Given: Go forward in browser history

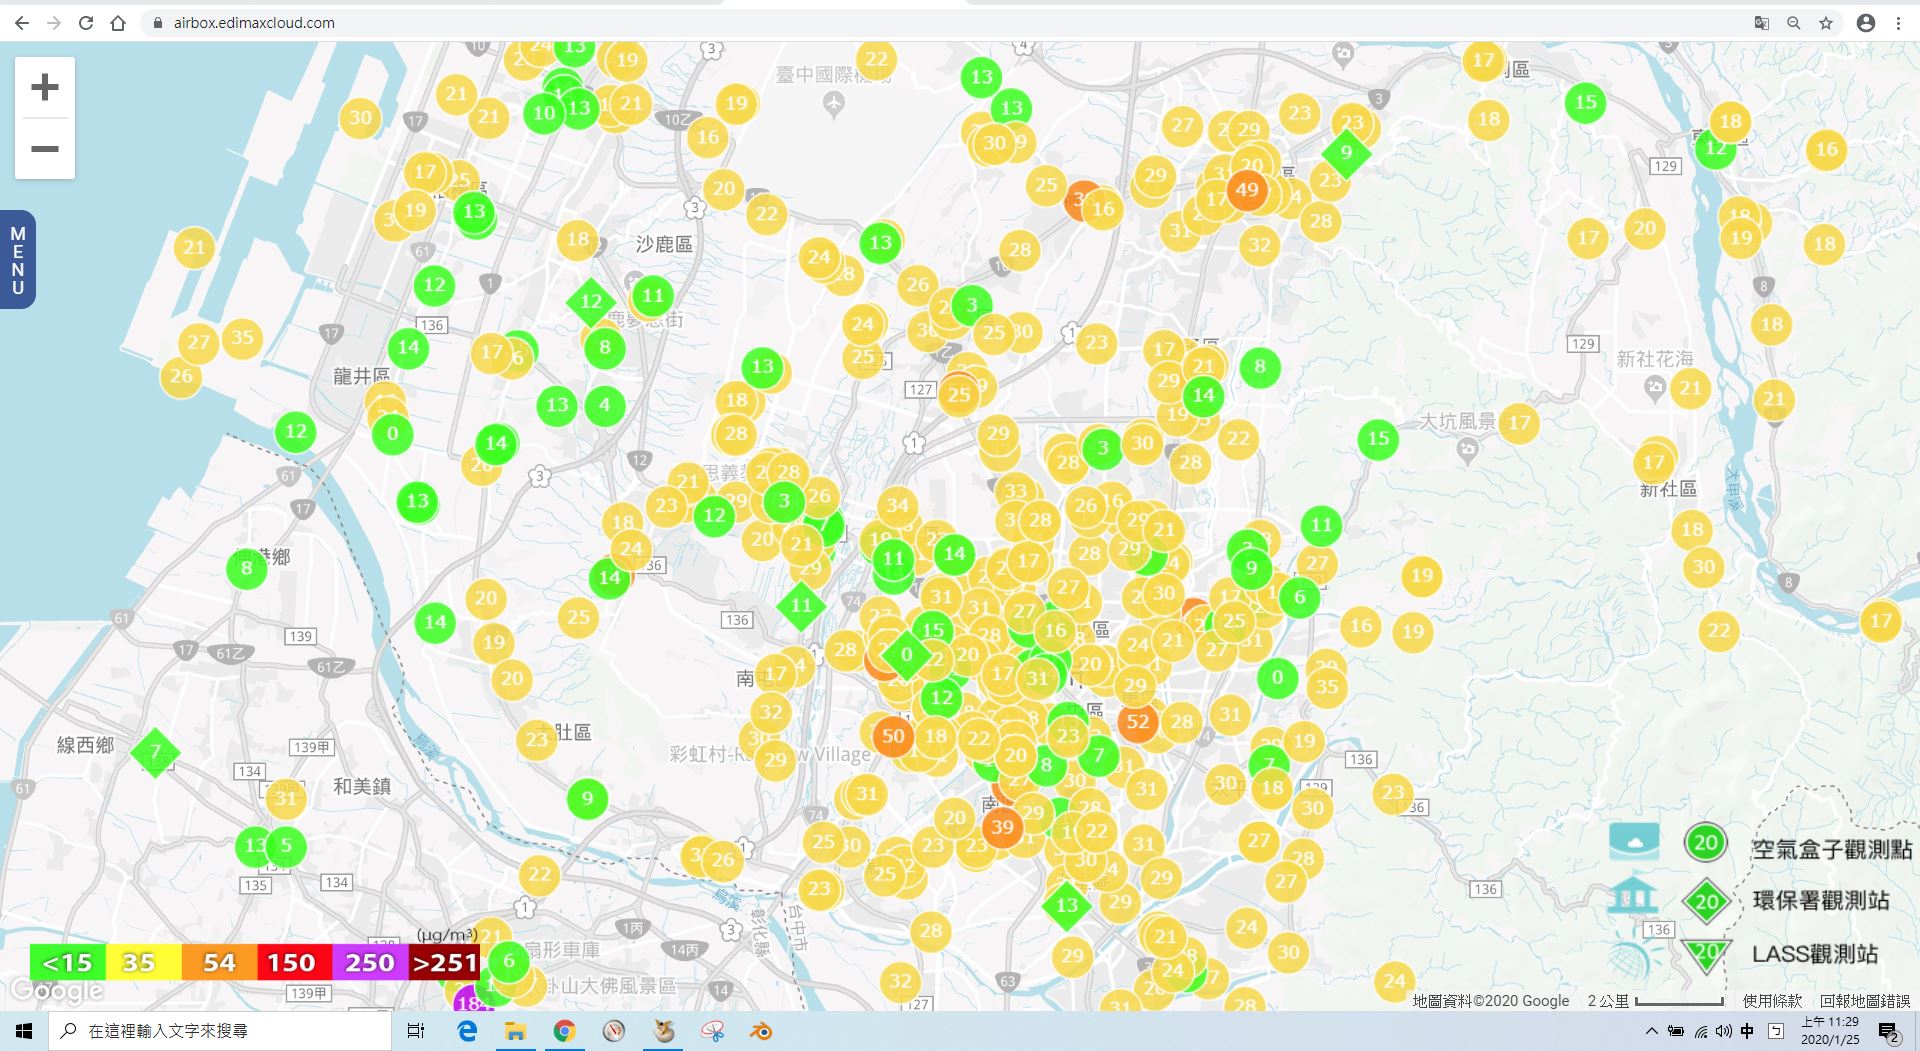Looking at the screenshot, I should click(54, 22).
